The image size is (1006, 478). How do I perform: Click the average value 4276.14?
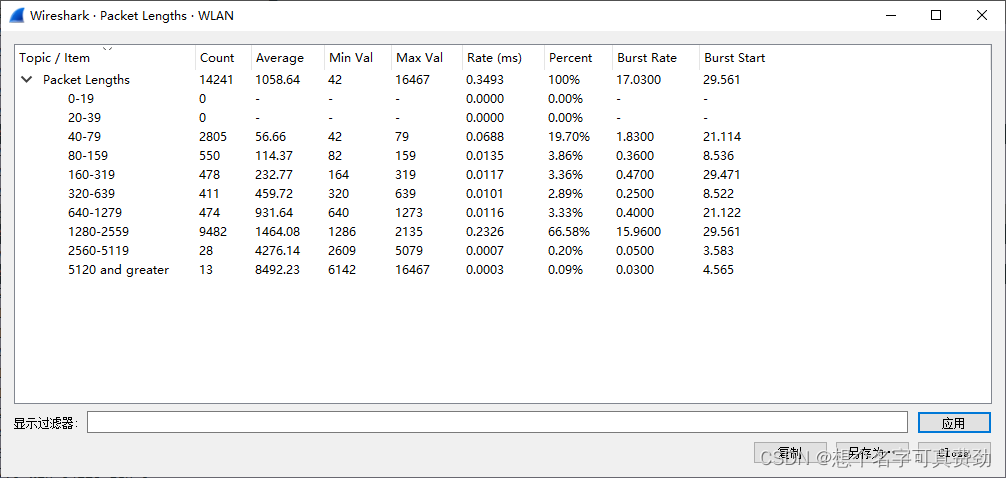click(277, 250)
